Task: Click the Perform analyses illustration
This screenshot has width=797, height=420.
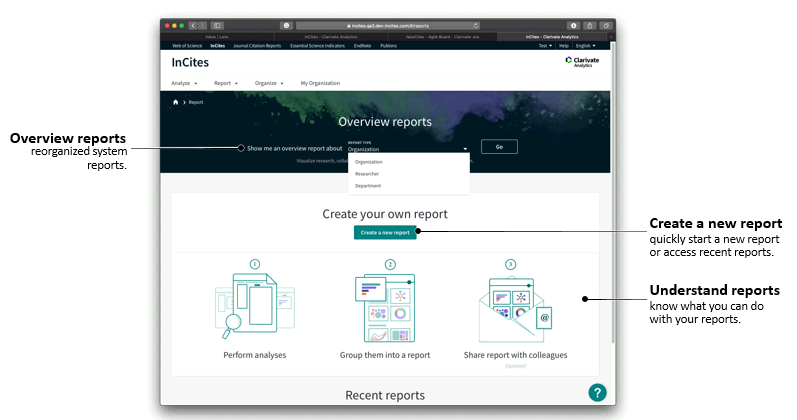Action: pos(255,306)
